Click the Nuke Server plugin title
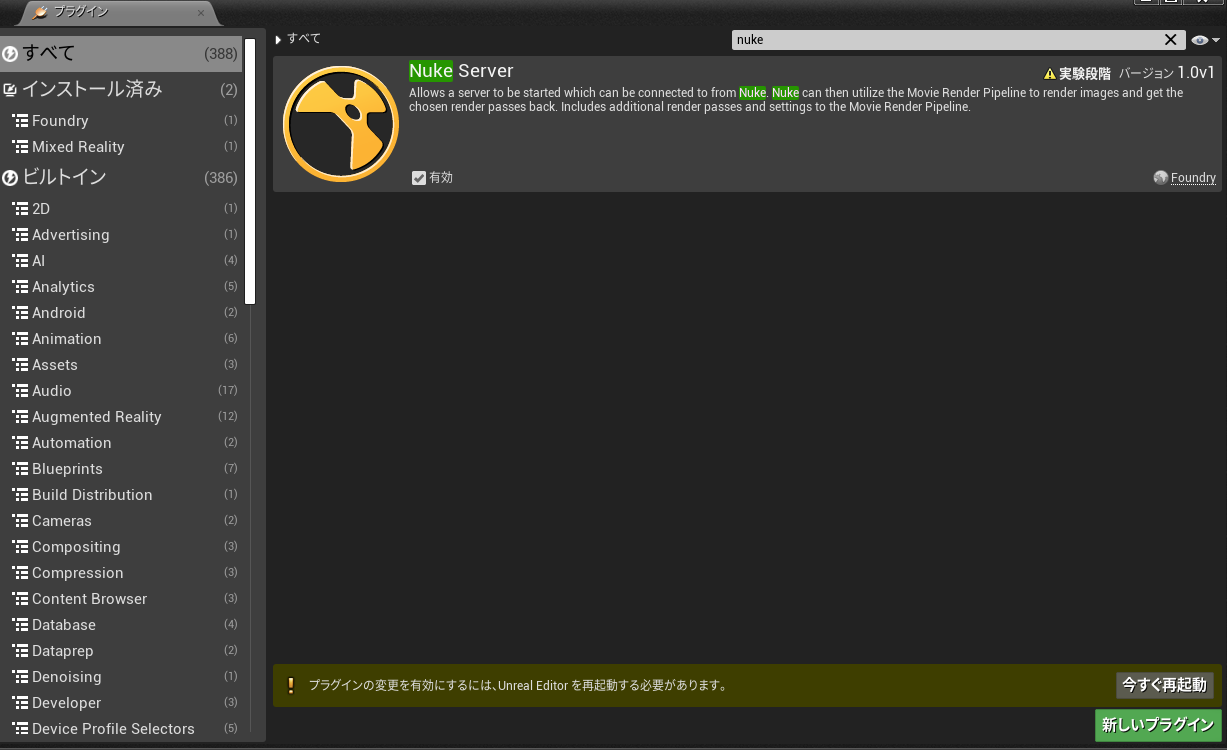 coord(461,71)
